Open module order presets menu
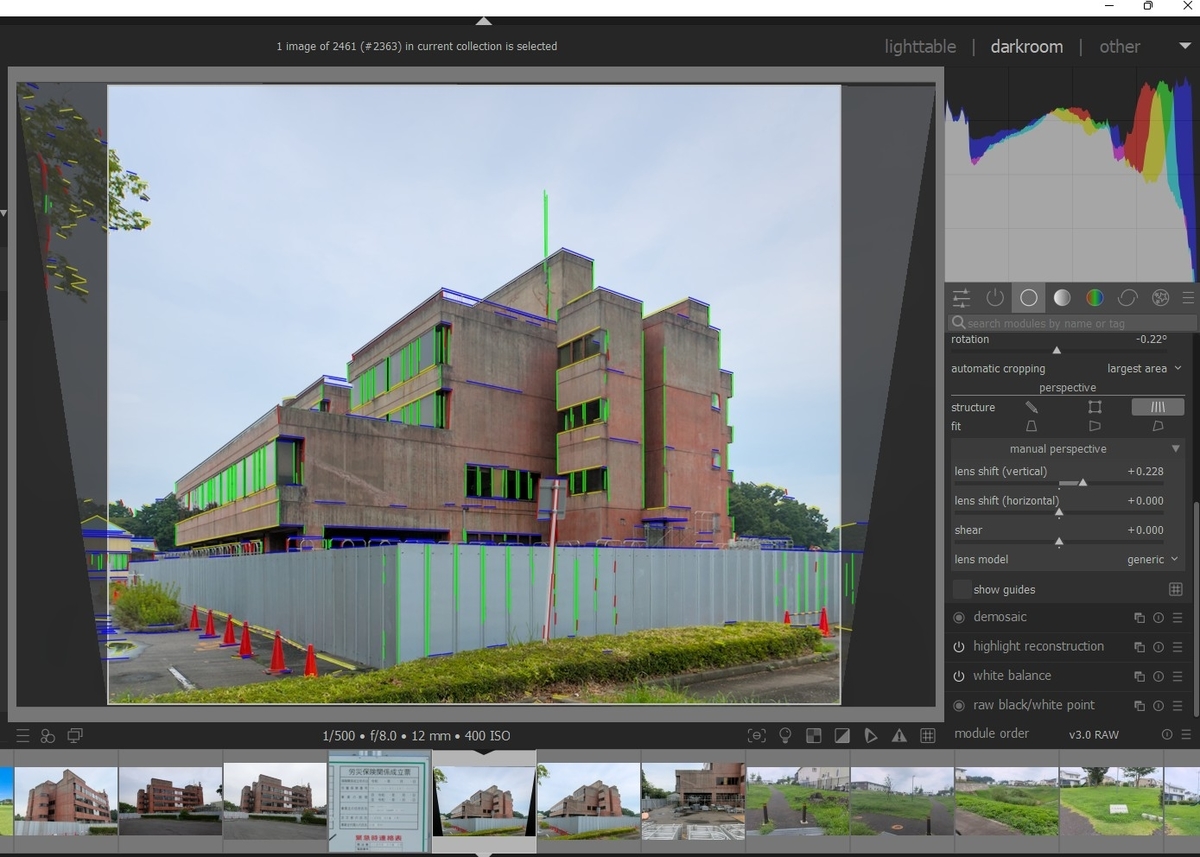1200x857 pixels. pyautogui.click(x=1185, y=735)
